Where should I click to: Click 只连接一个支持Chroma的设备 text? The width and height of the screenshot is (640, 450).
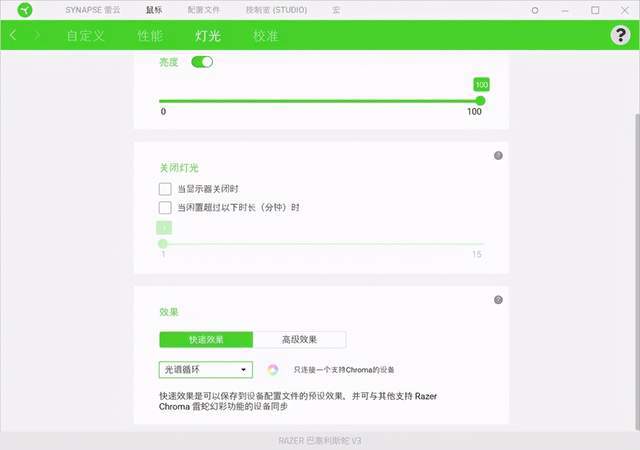pyautogui.click(x=344, y=370)
